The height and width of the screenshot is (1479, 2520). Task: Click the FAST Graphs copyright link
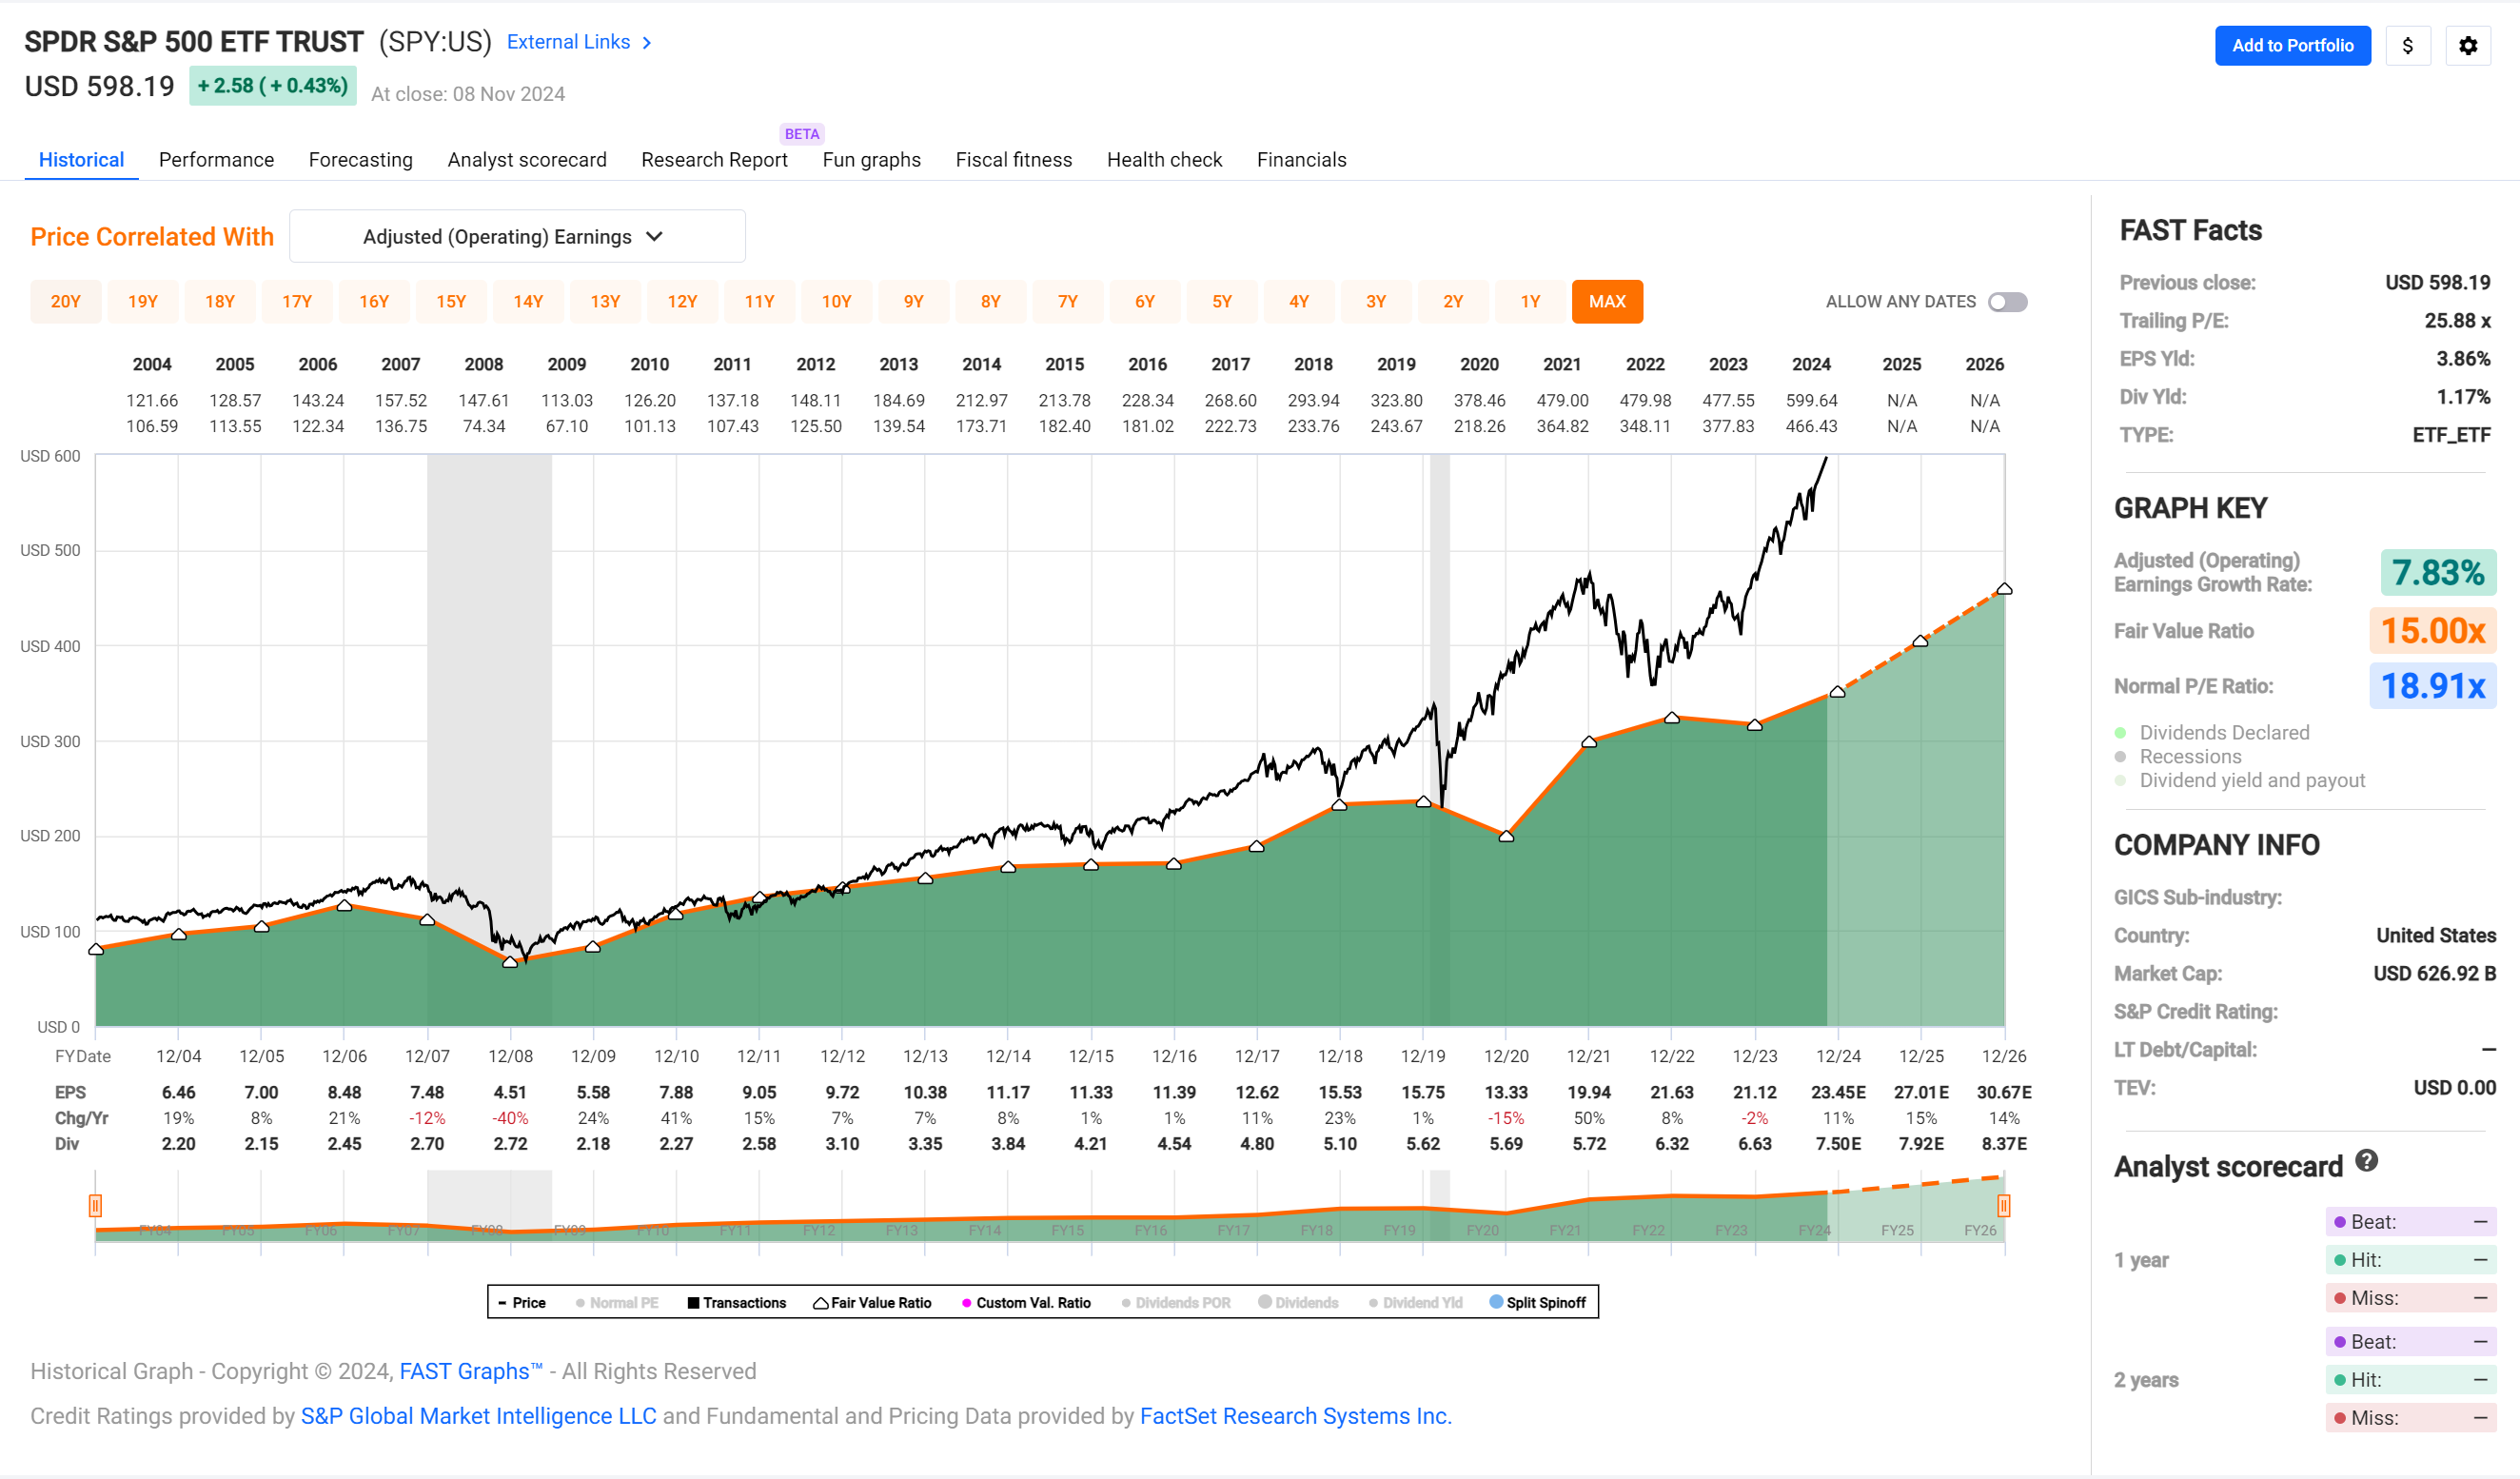tap(471, 1371)
